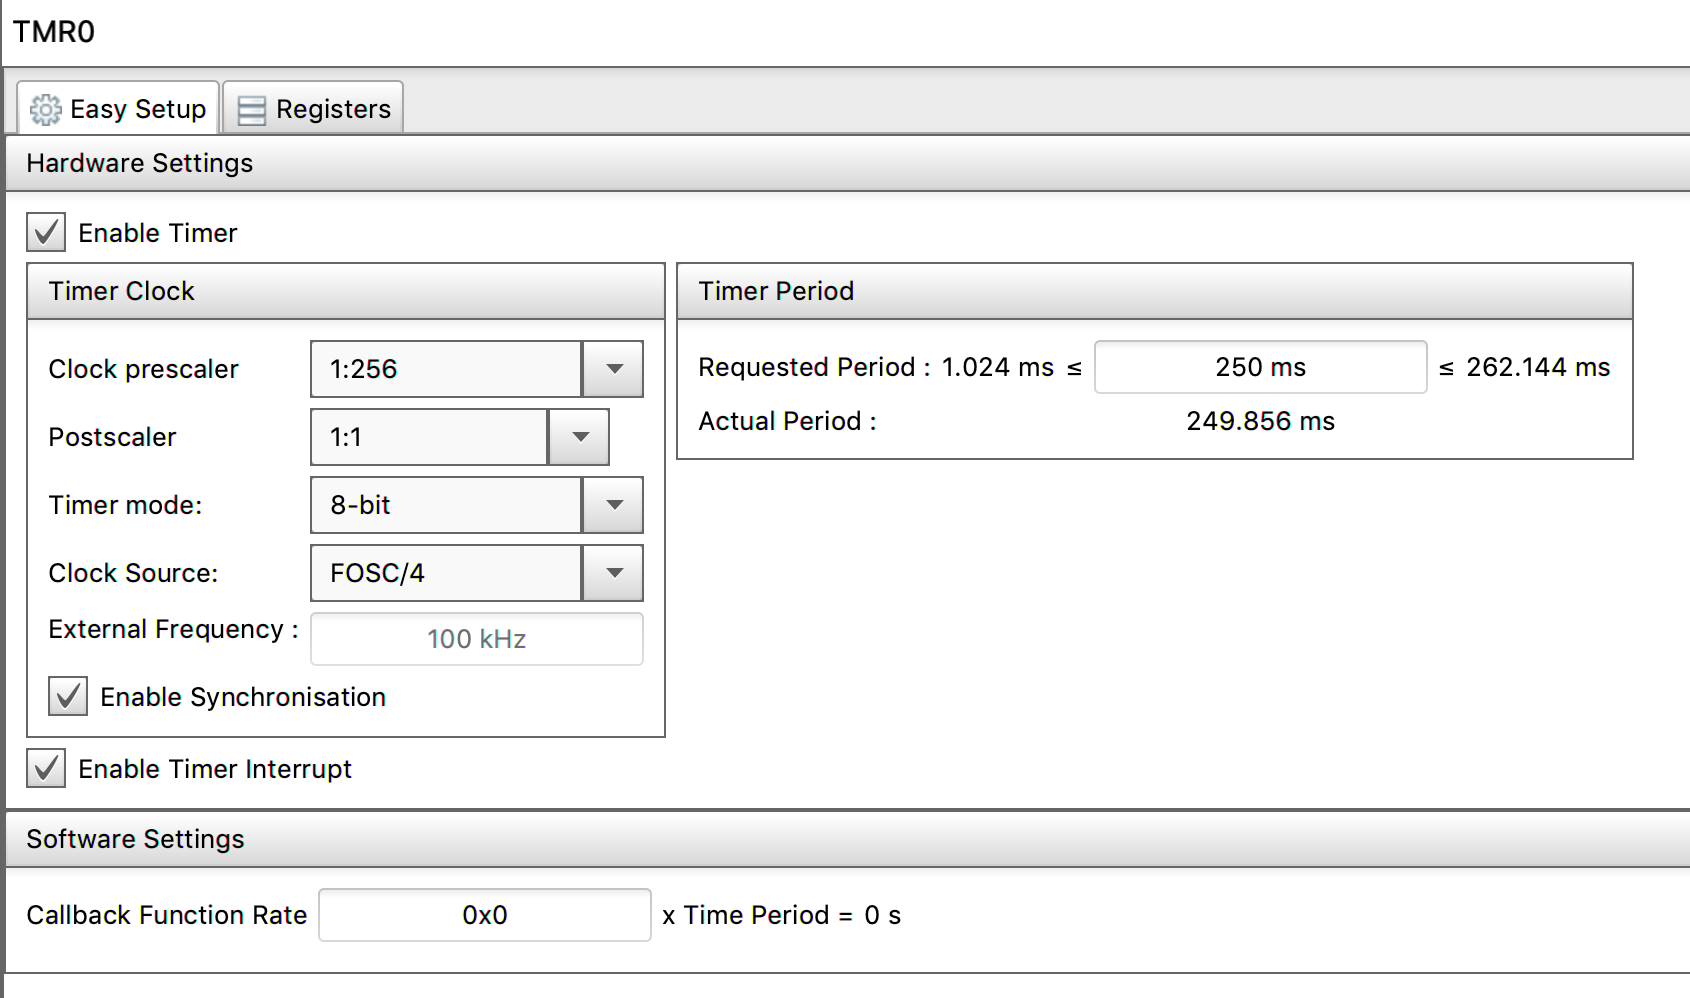Click the Actual Period value 249.856 ms

1260,421
